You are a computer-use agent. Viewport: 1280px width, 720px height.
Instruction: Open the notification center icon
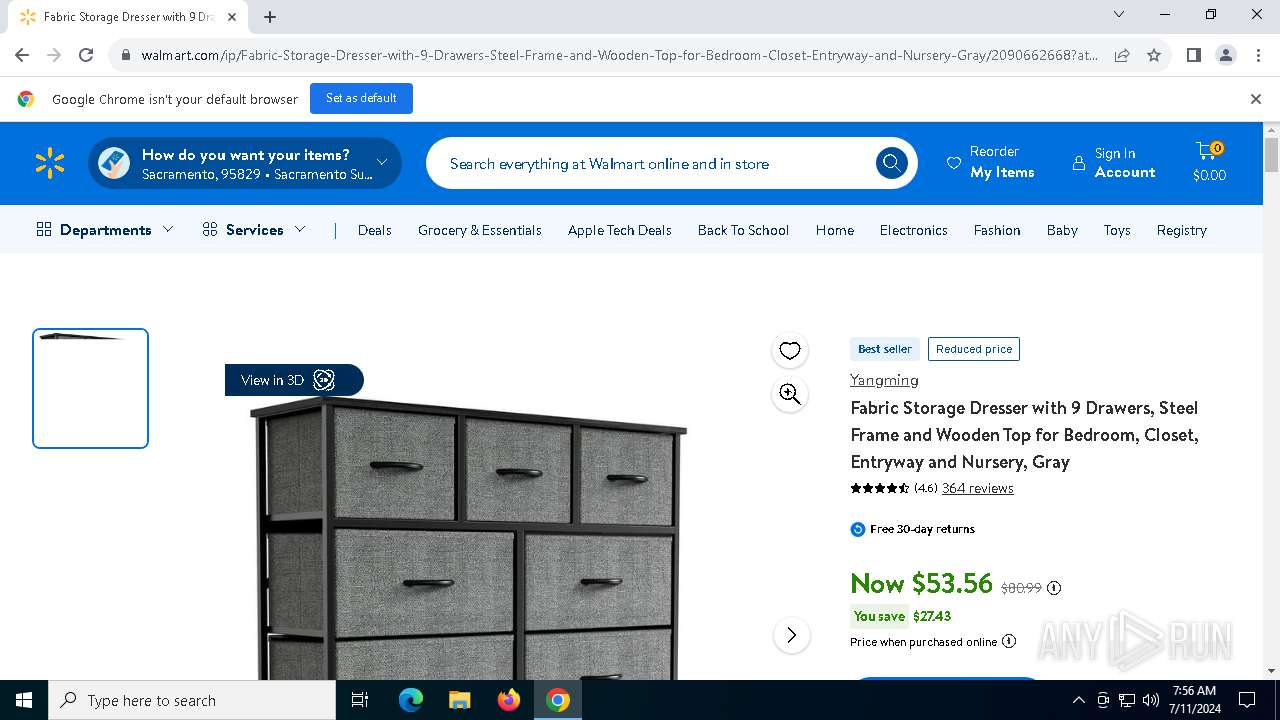coord(1247,700)
